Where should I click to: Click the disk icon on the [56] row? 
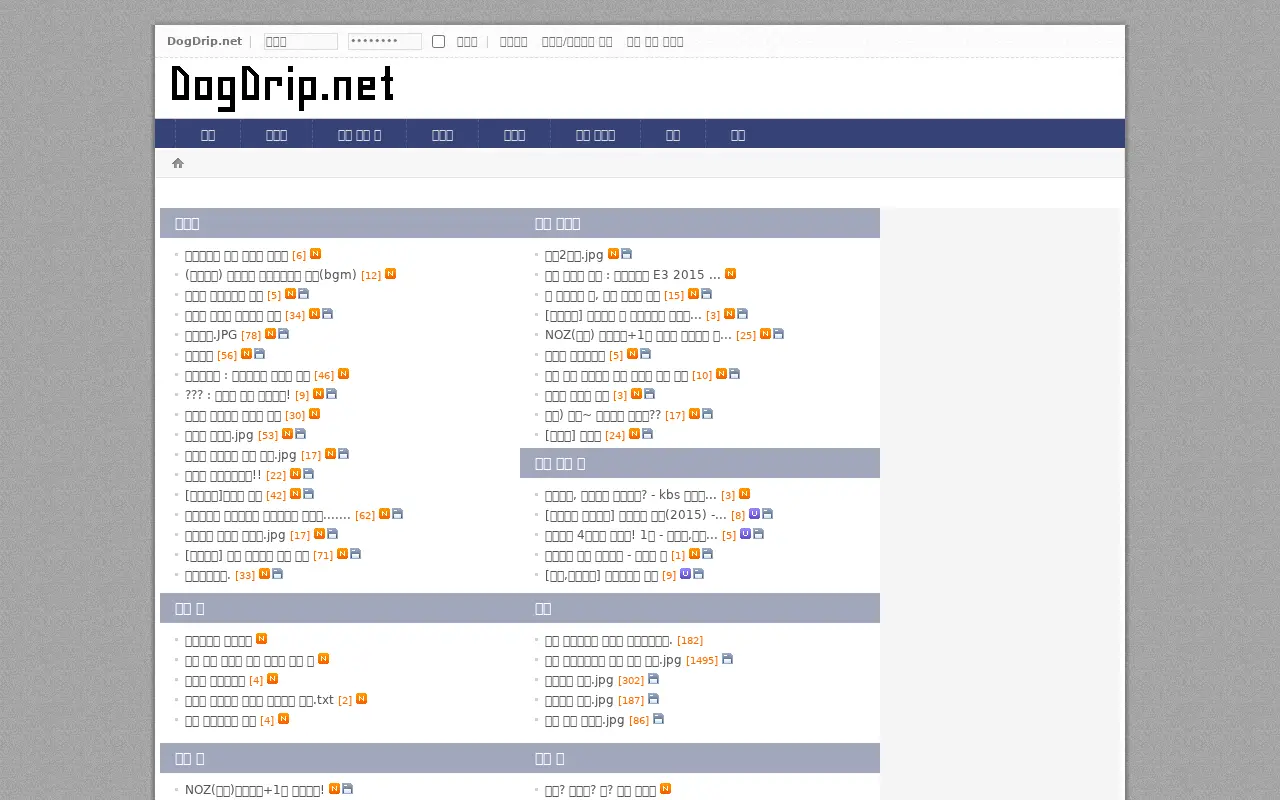coord(259,354)
